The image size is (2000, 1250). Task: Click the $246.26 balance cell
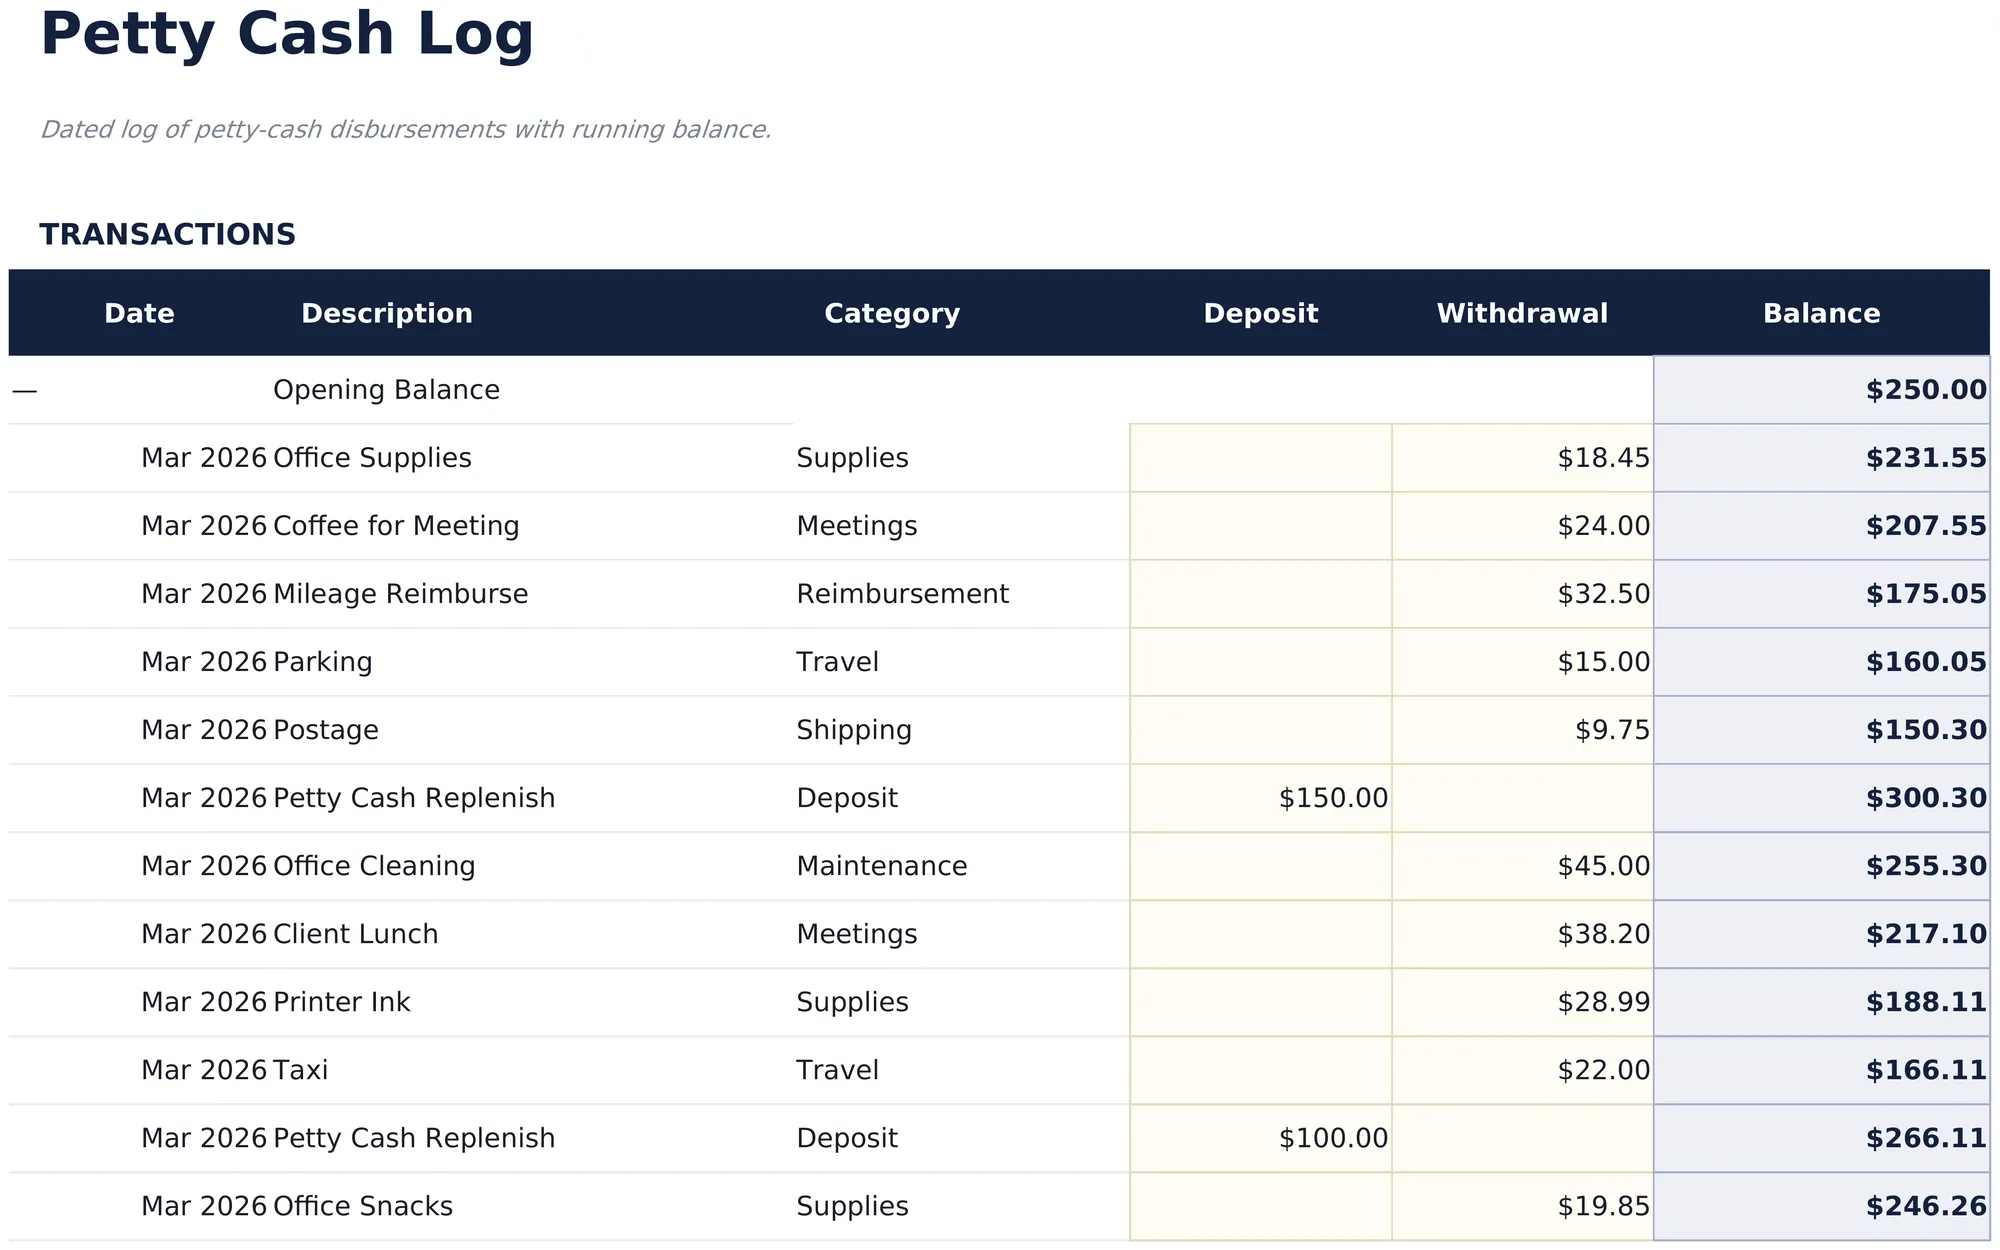(x=1822, y=1206)
